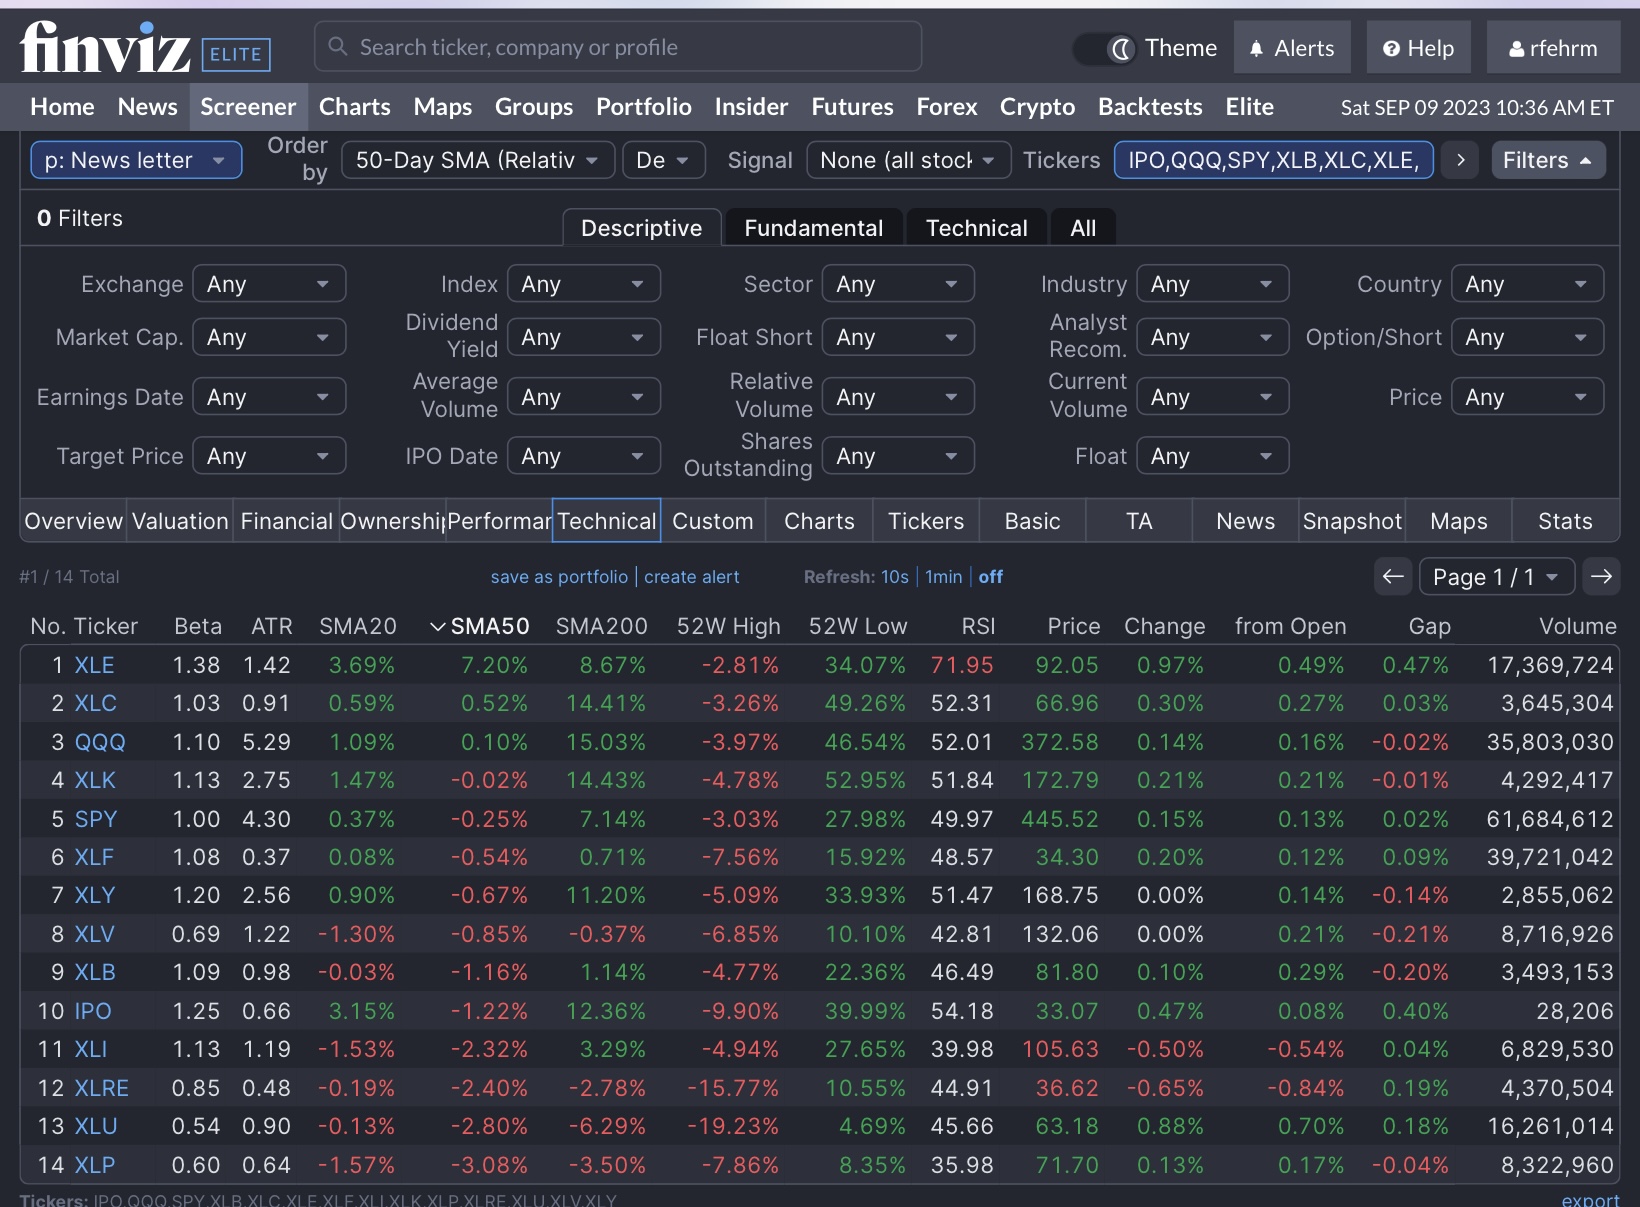Focus the ticker search field
The image size is (1640, 1207).
coord(618,47)
